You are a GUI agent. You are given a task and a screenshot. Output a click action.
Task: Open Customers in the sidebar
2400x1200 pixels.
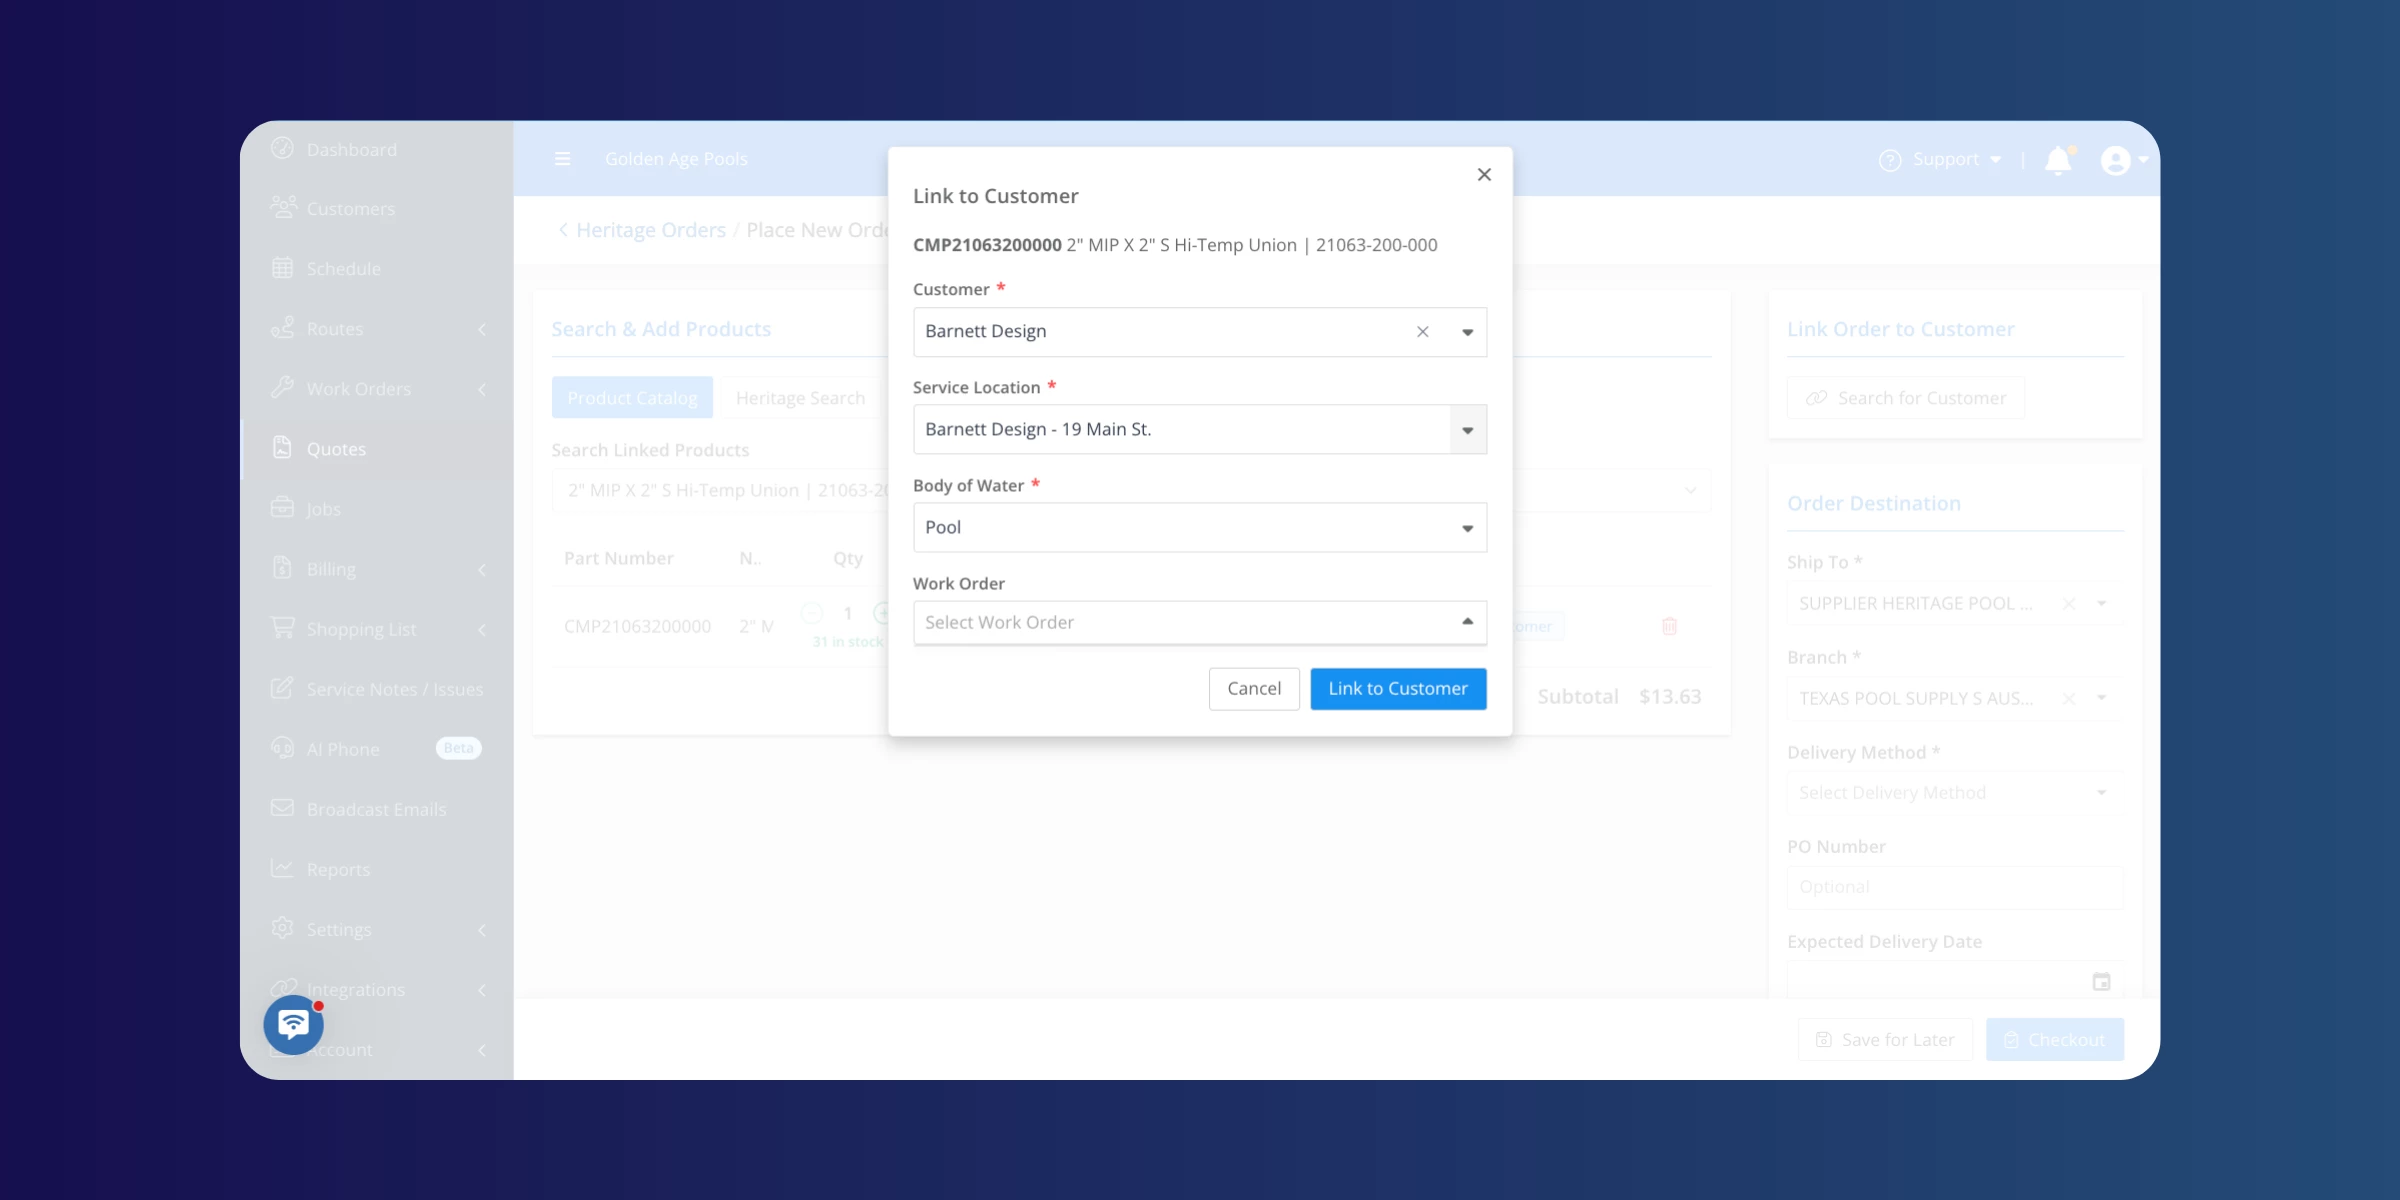tap(350, 209)
